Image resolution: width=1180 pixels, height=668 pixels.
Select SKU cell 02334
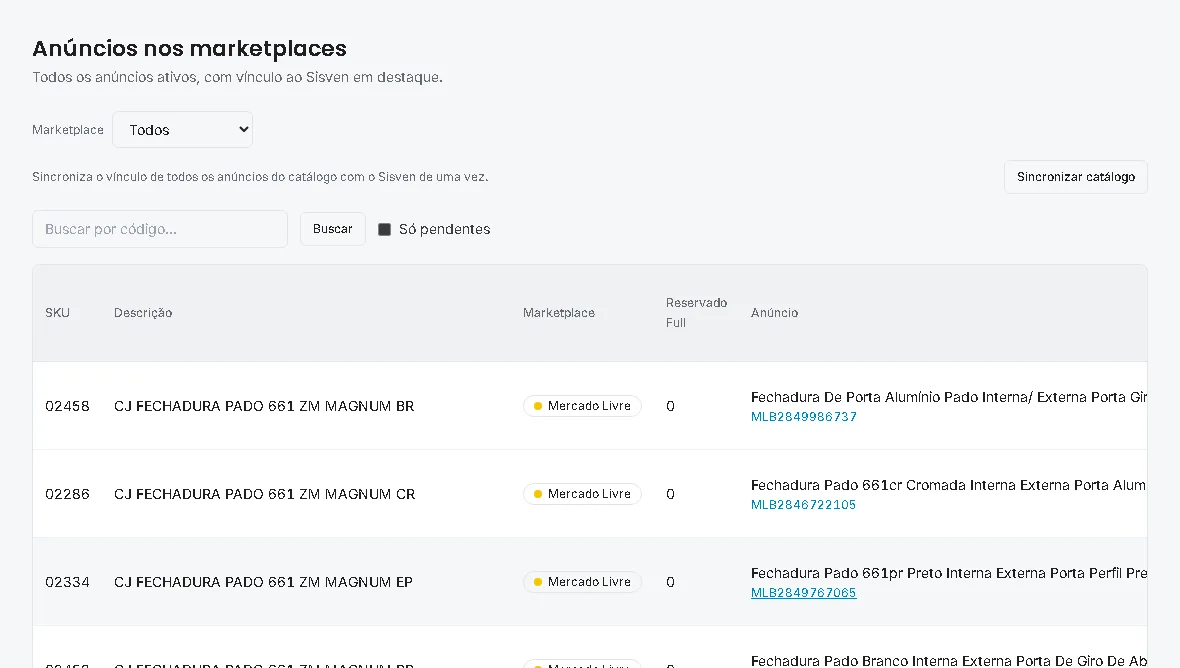(x=67, y=582)
